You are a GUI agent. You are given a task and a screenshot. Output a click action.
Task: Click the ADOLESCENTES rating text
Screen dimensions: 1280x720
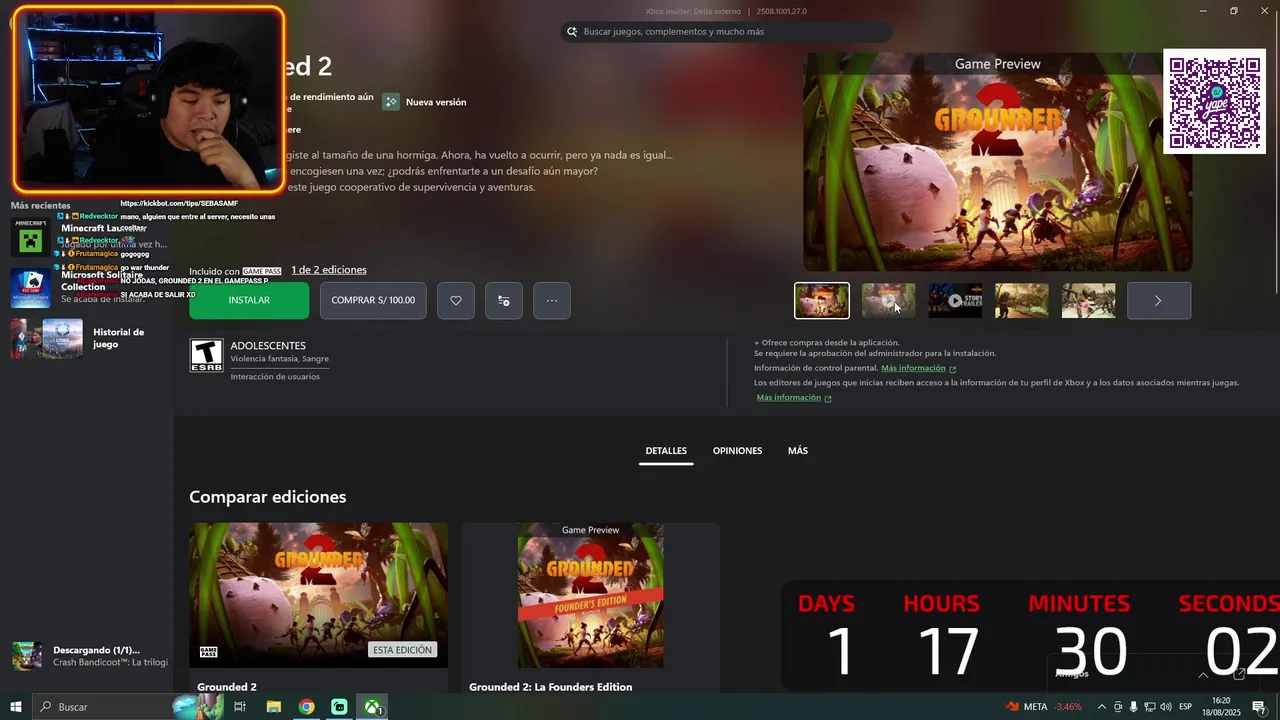(x=268, y=346)
